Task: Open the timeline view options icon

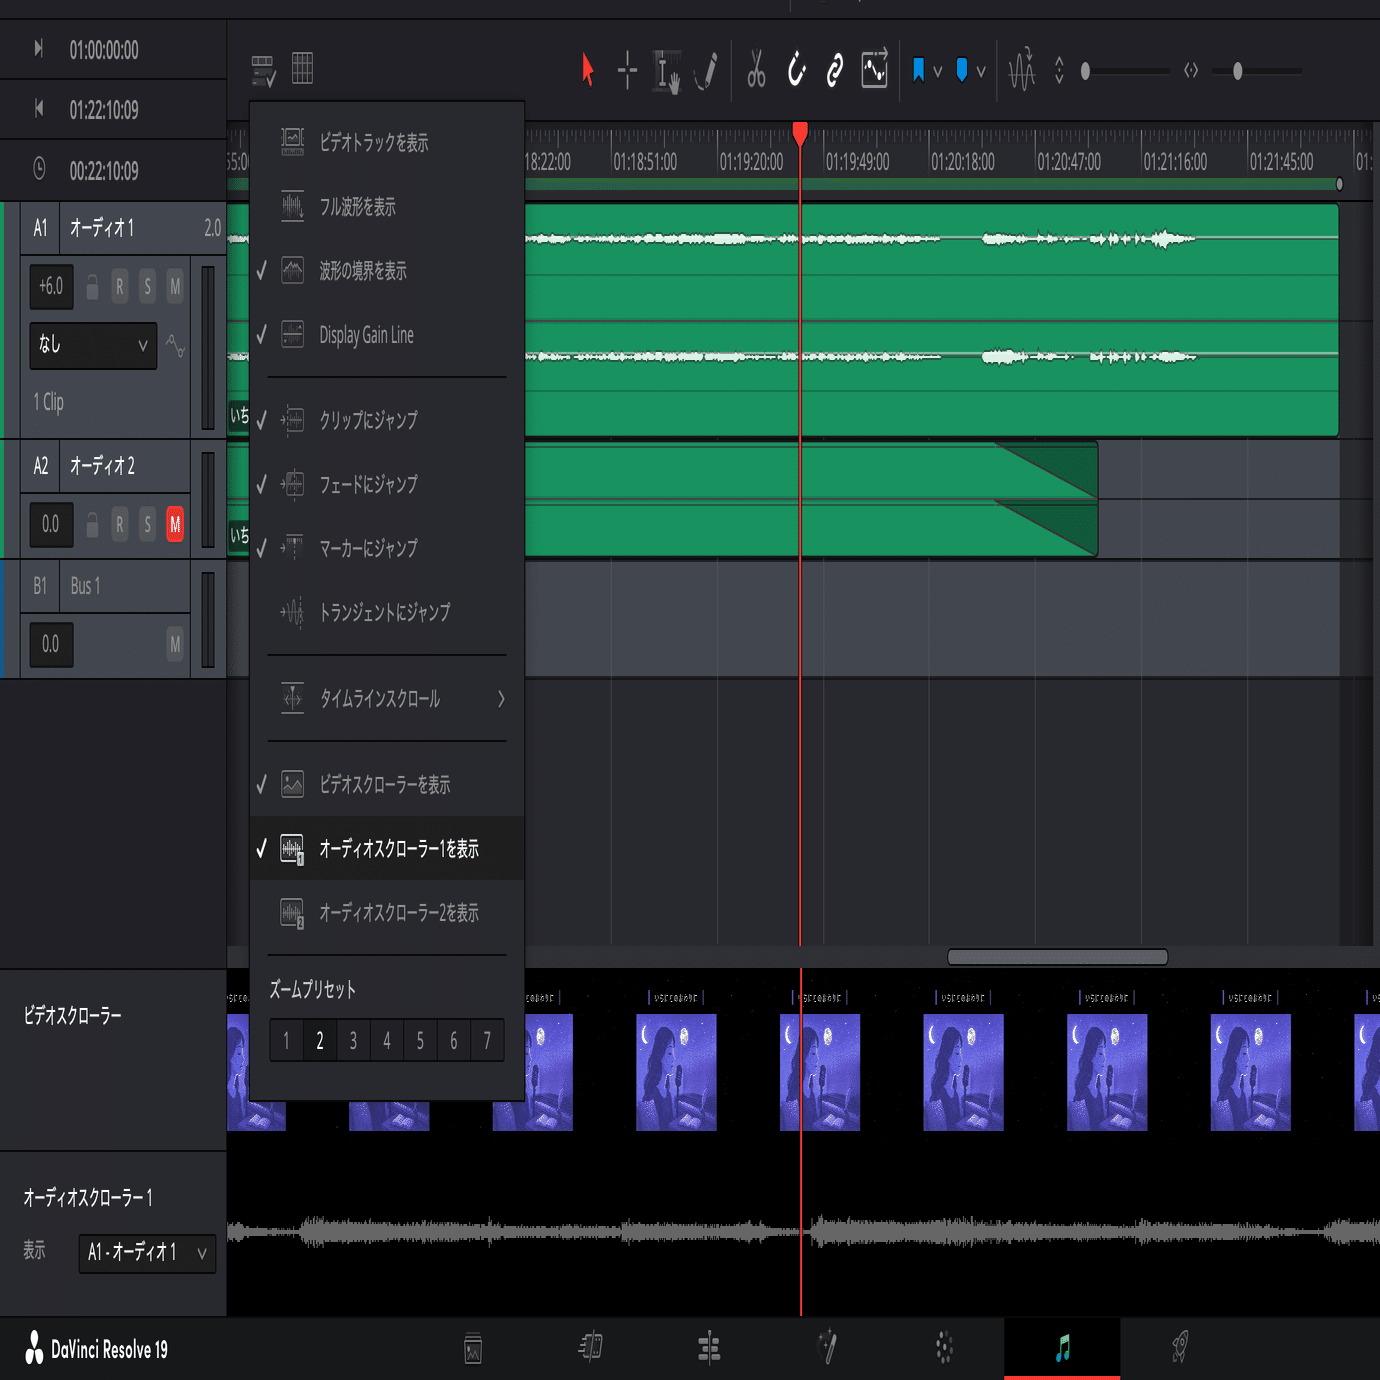Action: pos(263,70)
